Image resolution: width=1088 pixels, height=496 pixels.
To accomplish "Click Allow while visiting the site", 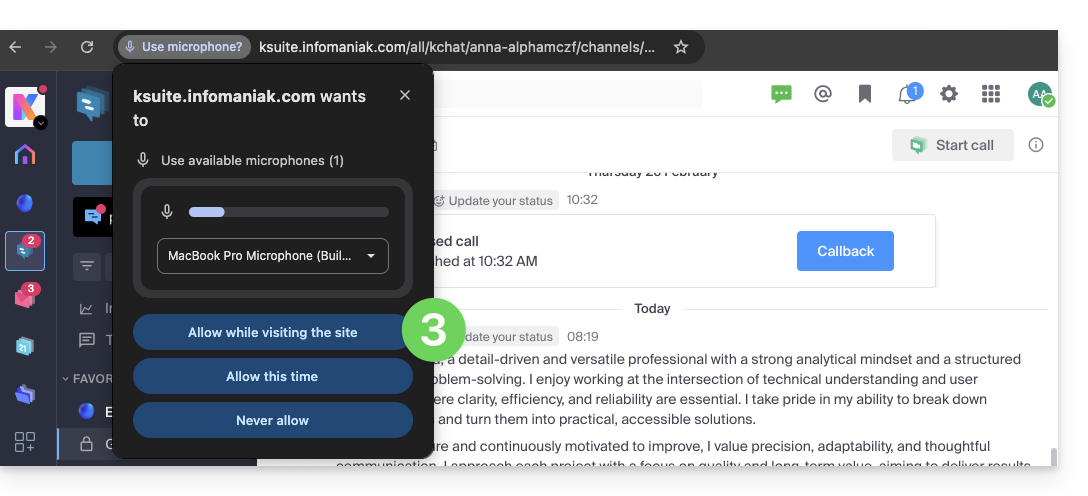I will pos(272,333).
